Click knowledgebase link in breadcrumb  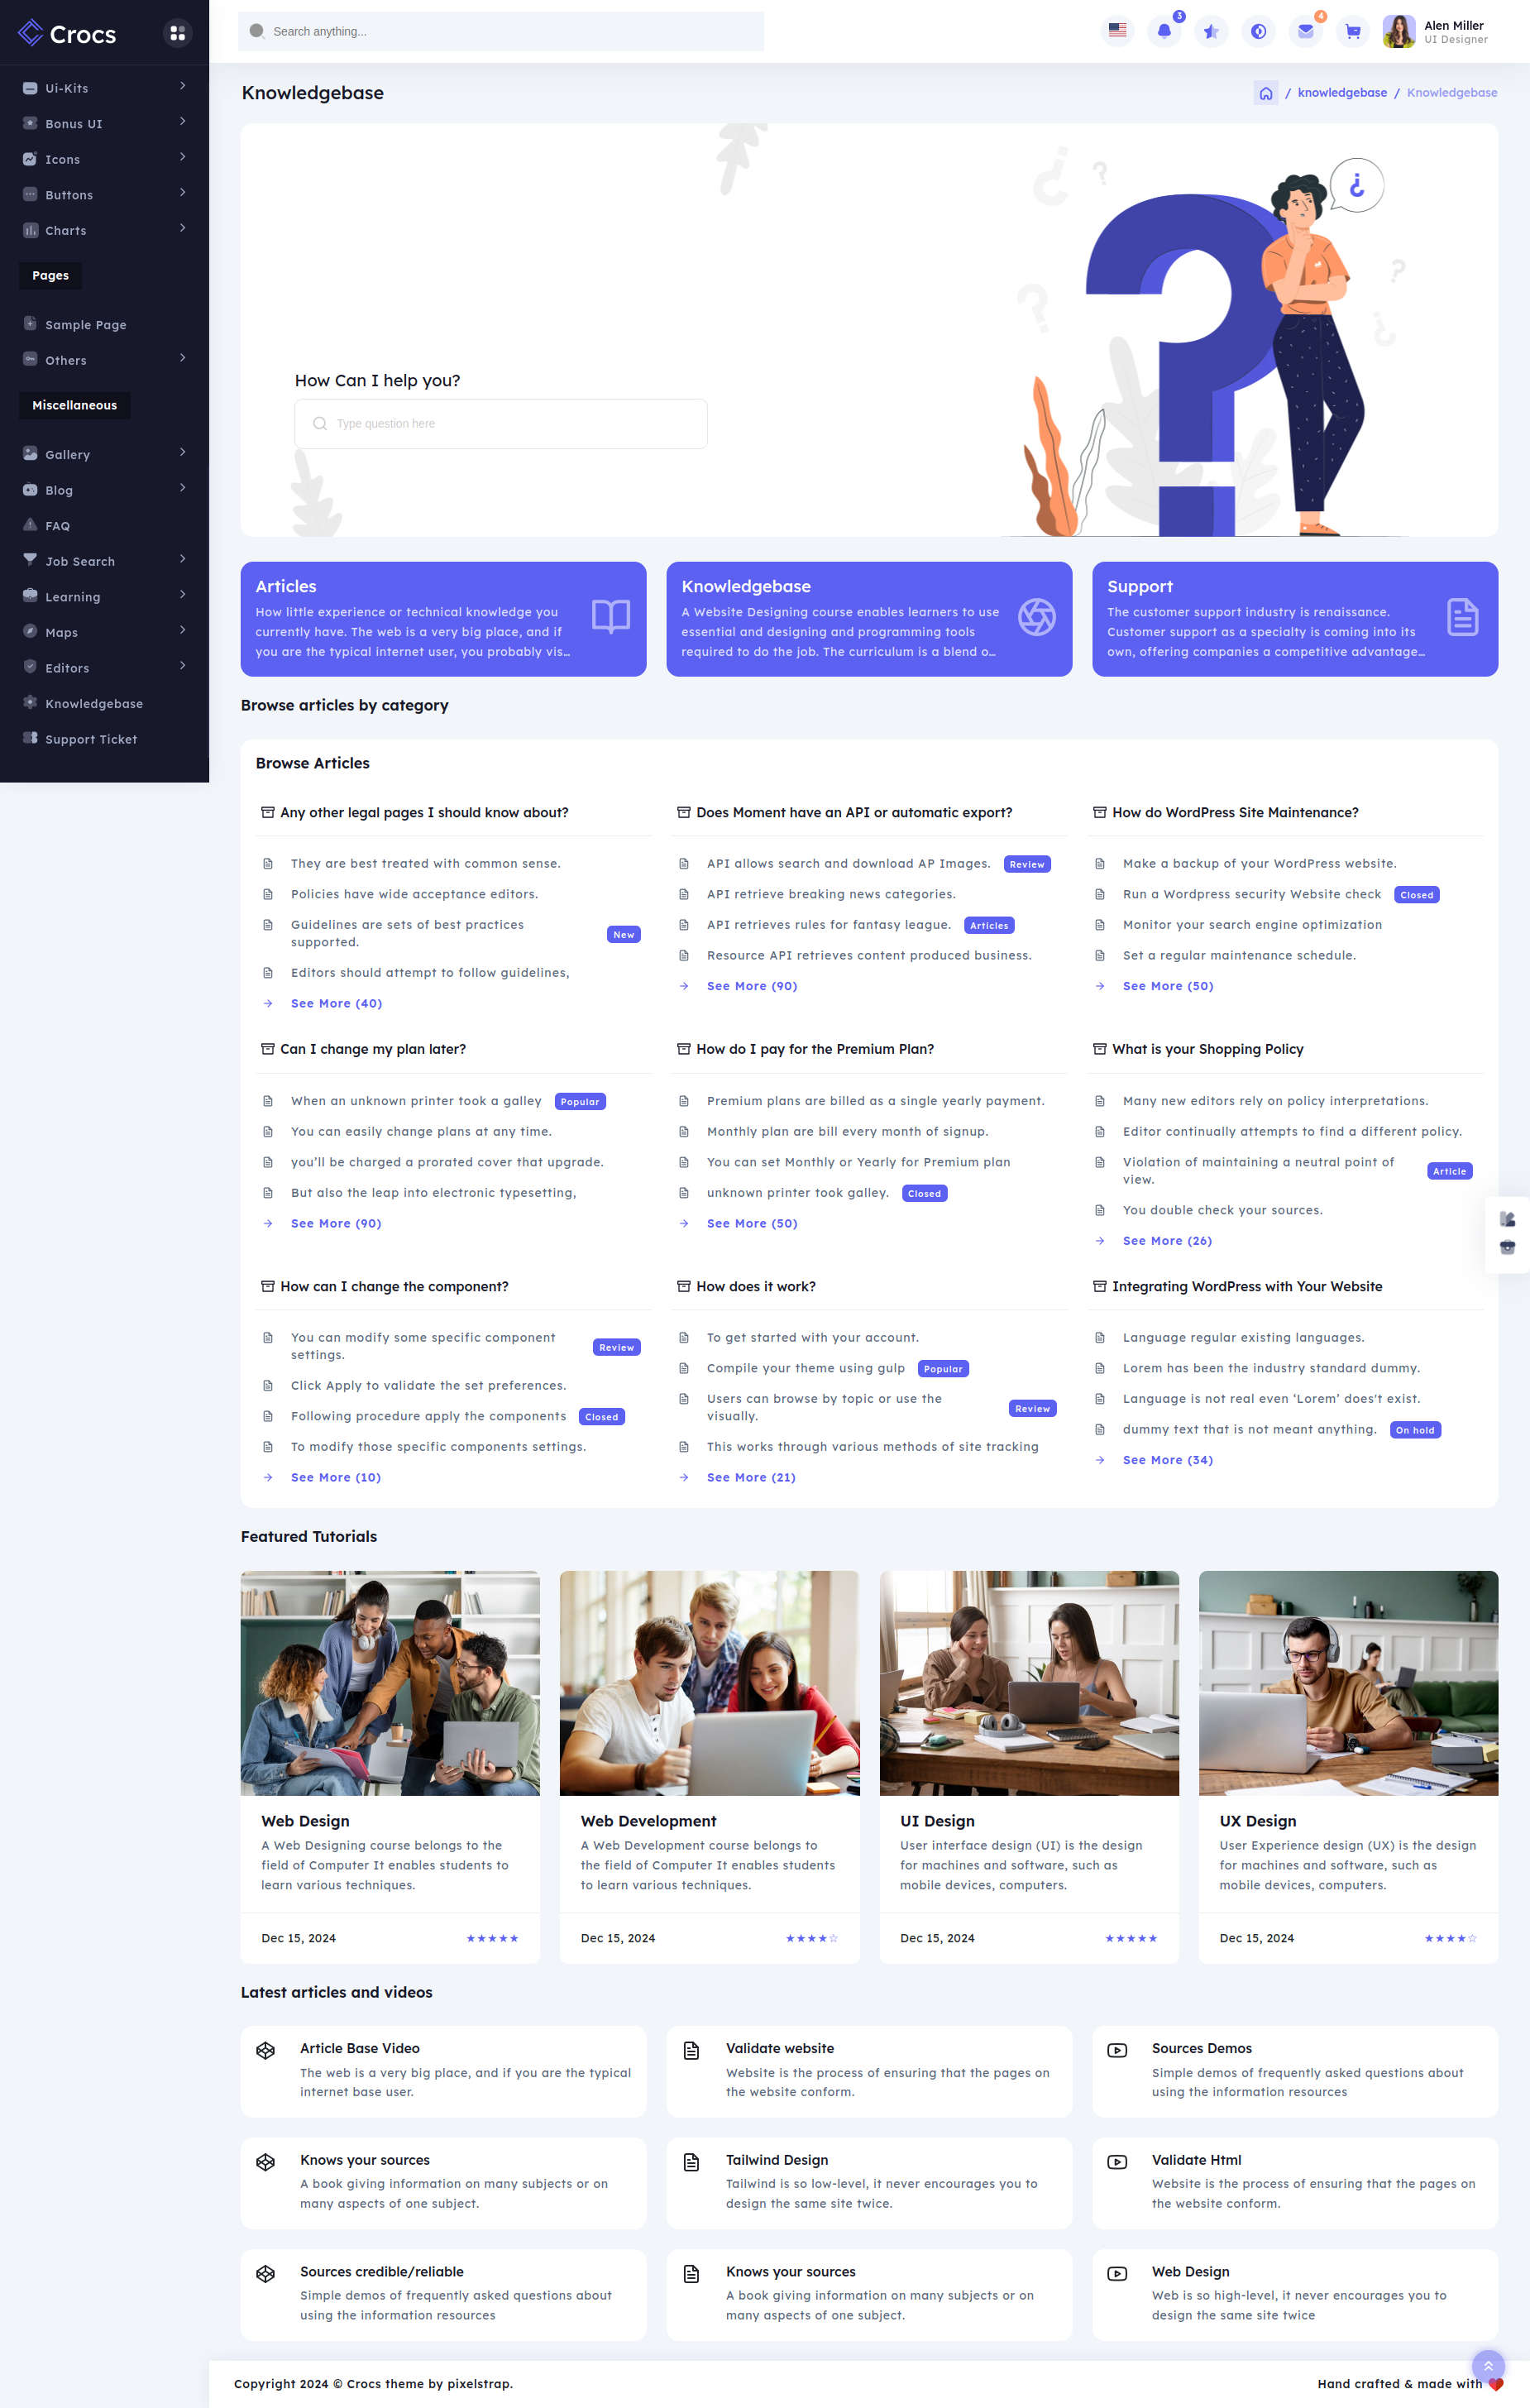point(1342,93)
